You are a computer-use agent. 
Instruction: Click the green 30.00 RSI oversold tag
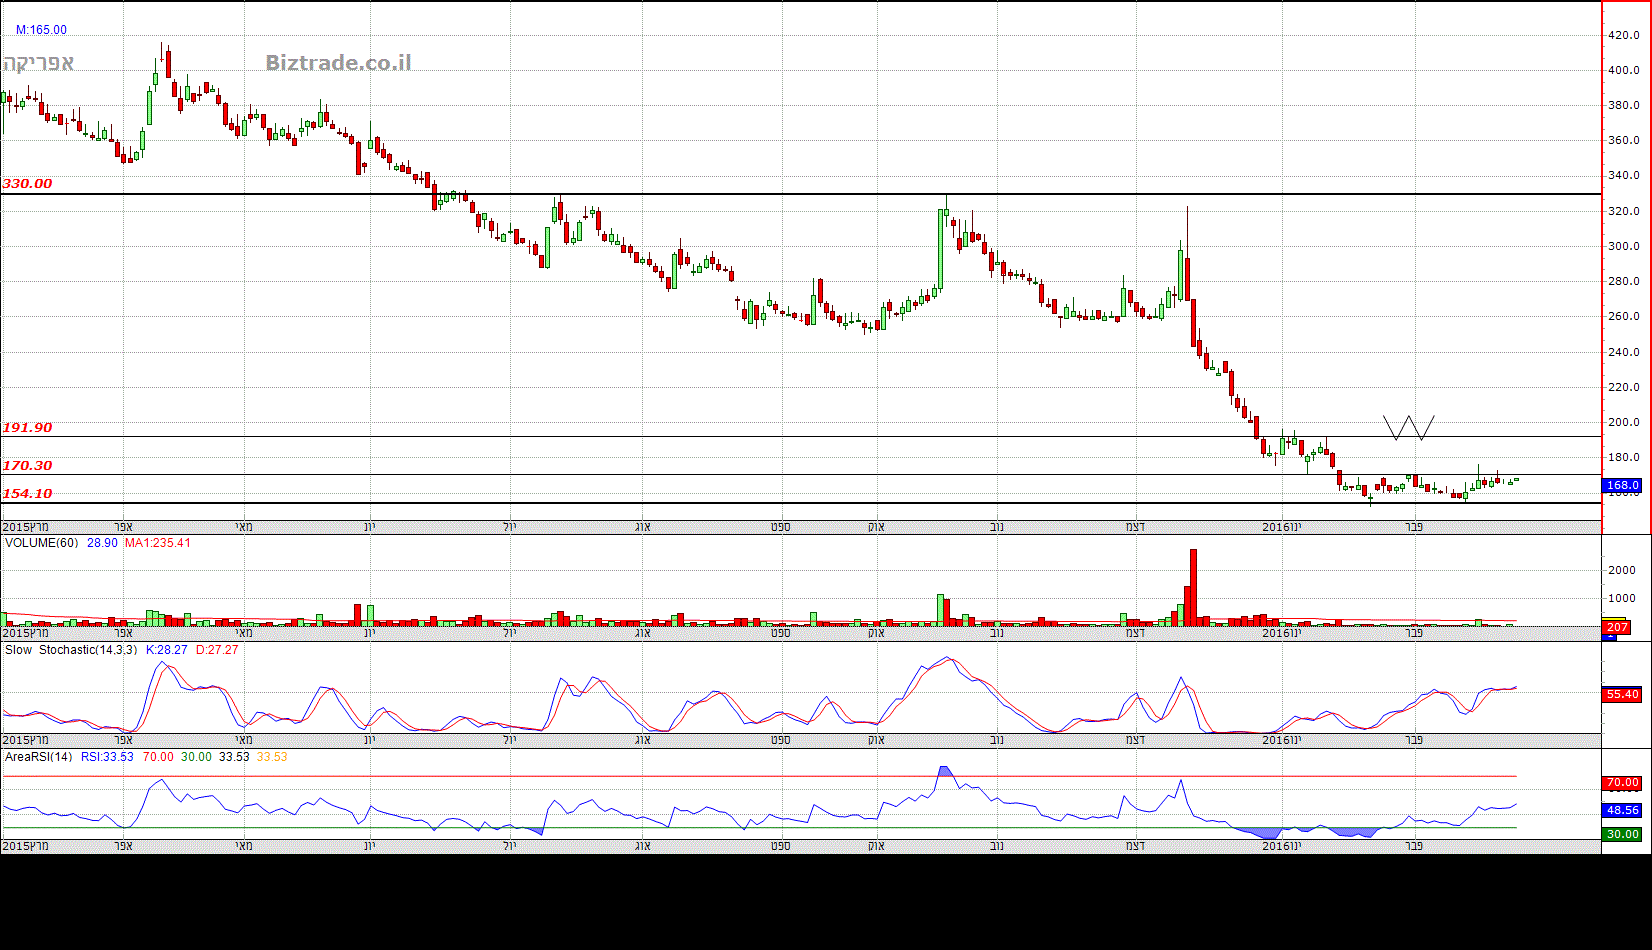pyautogui.click(x=1622, y=835)
